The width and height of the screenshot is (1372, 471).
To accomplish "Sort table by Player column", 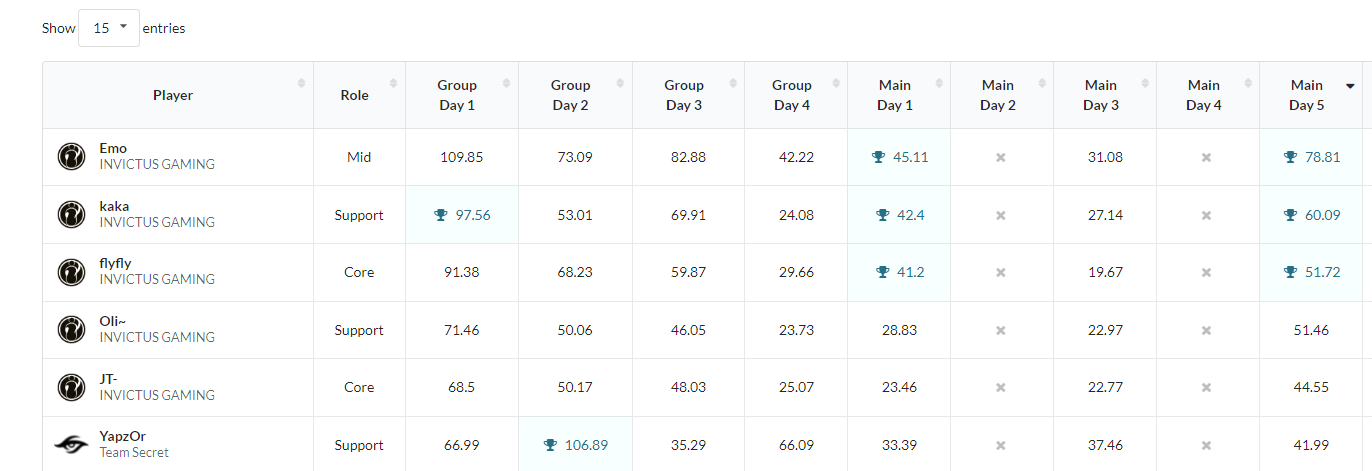I will coord(173,95).
